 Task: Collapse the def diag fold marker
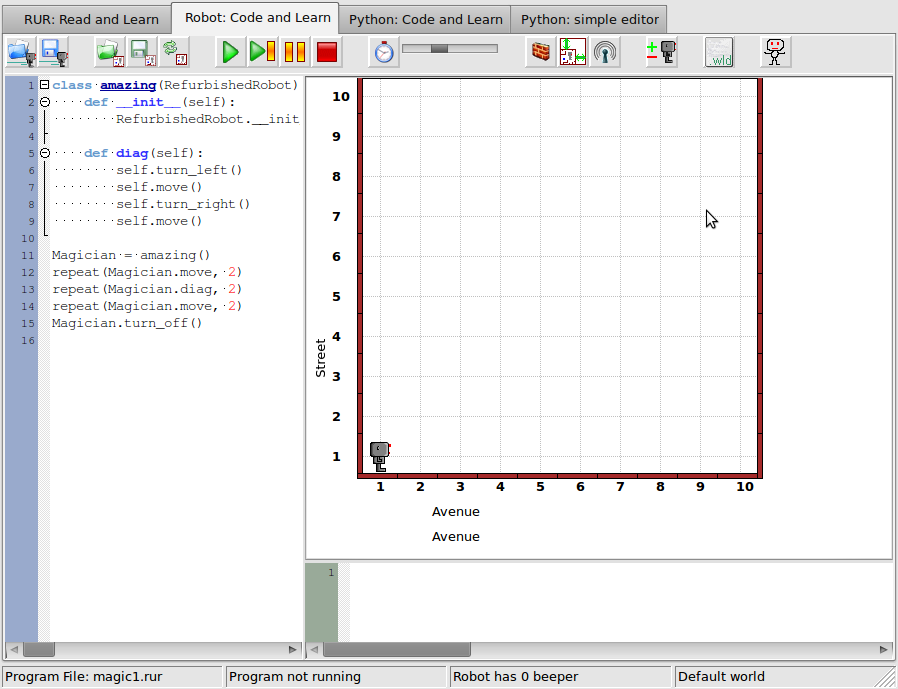(44, 153)
